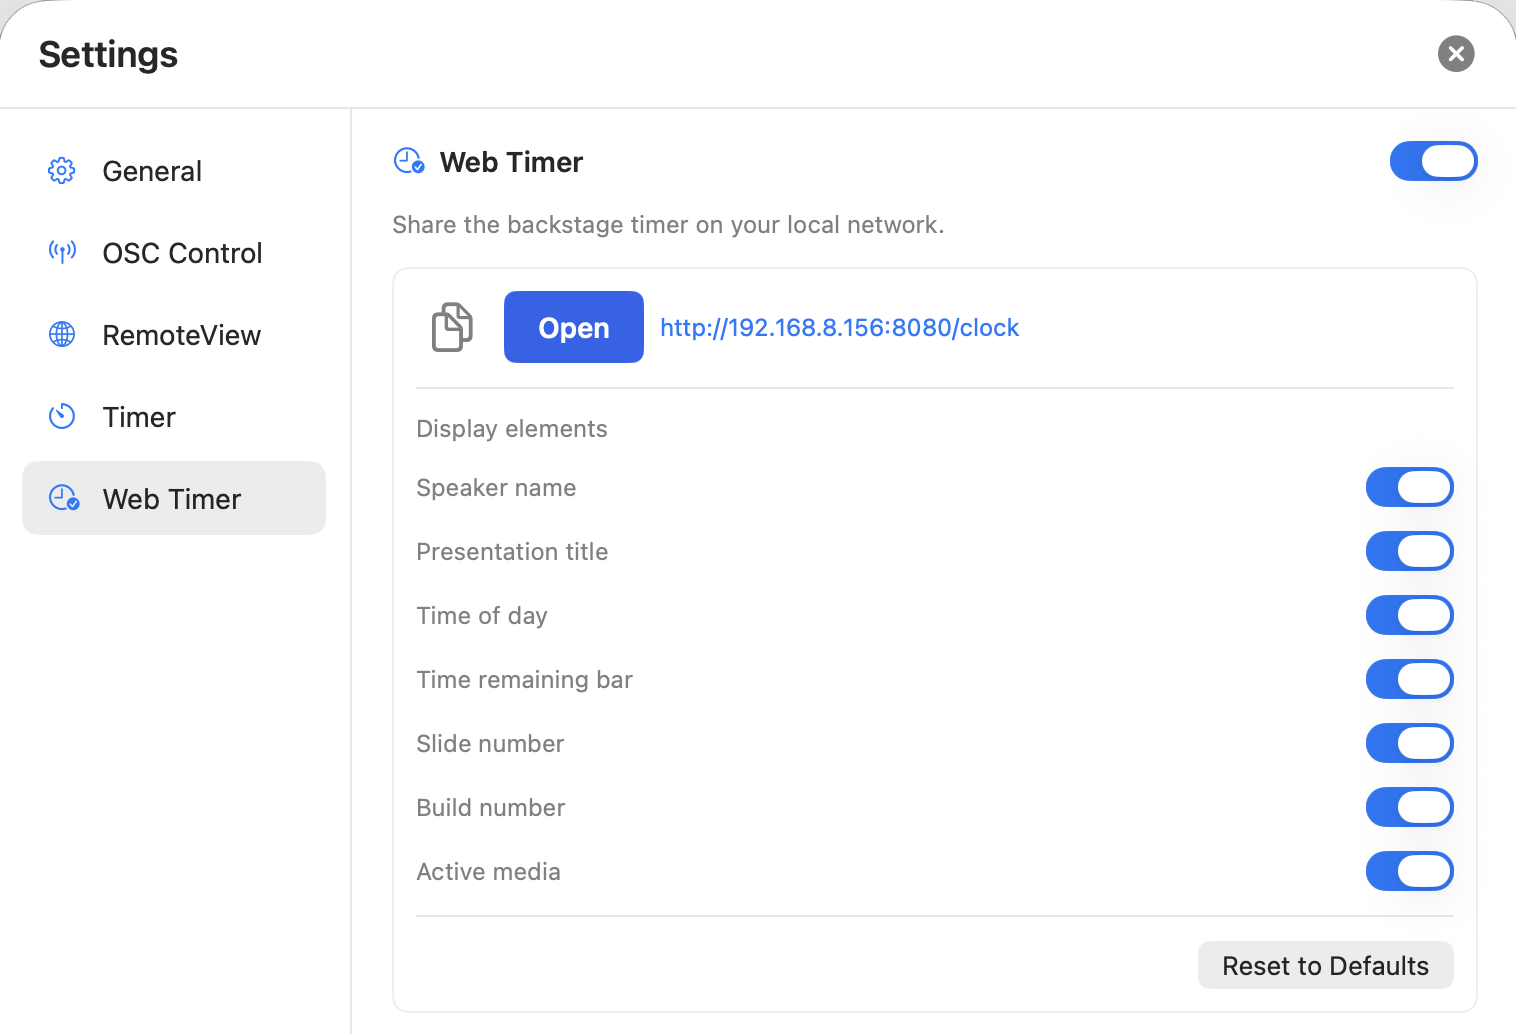This screenshot has height=1034, width=1516.
Task: Switch to OSC Control settings
Action: pyautogui.click(x=174, y=253)
